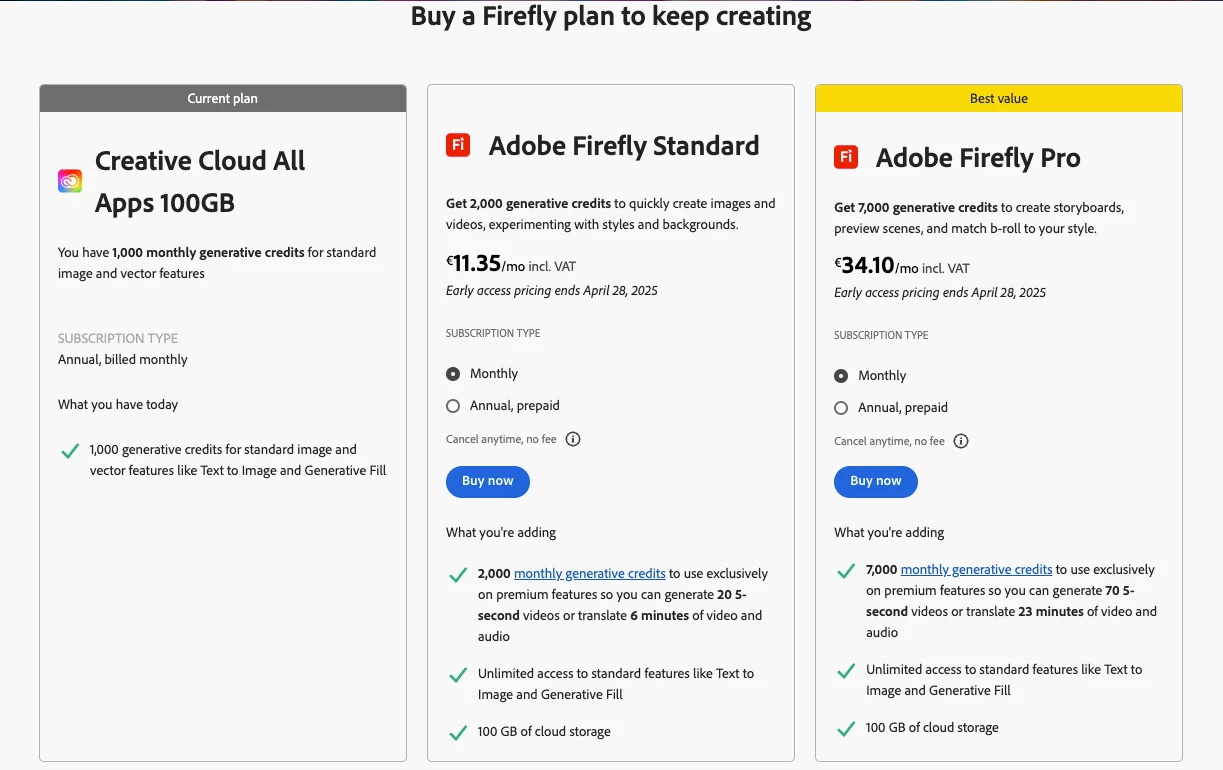Select Monthly subscription for Firefly Standard
Screen dimensions: 1223x770
(x=453, y=374)
